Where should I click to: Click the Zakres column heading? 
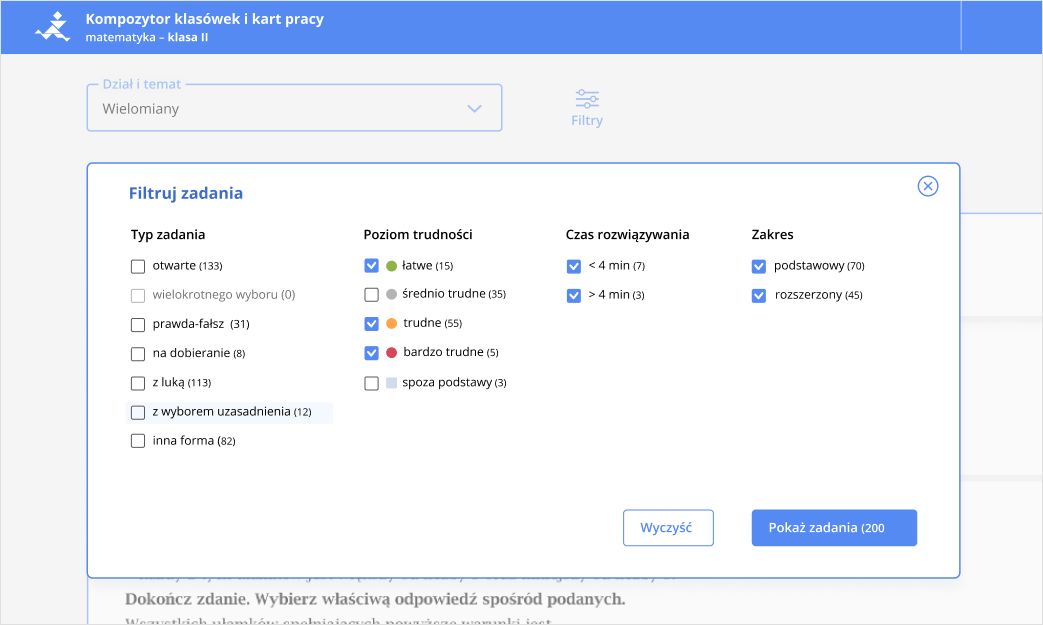click(772, 235)
